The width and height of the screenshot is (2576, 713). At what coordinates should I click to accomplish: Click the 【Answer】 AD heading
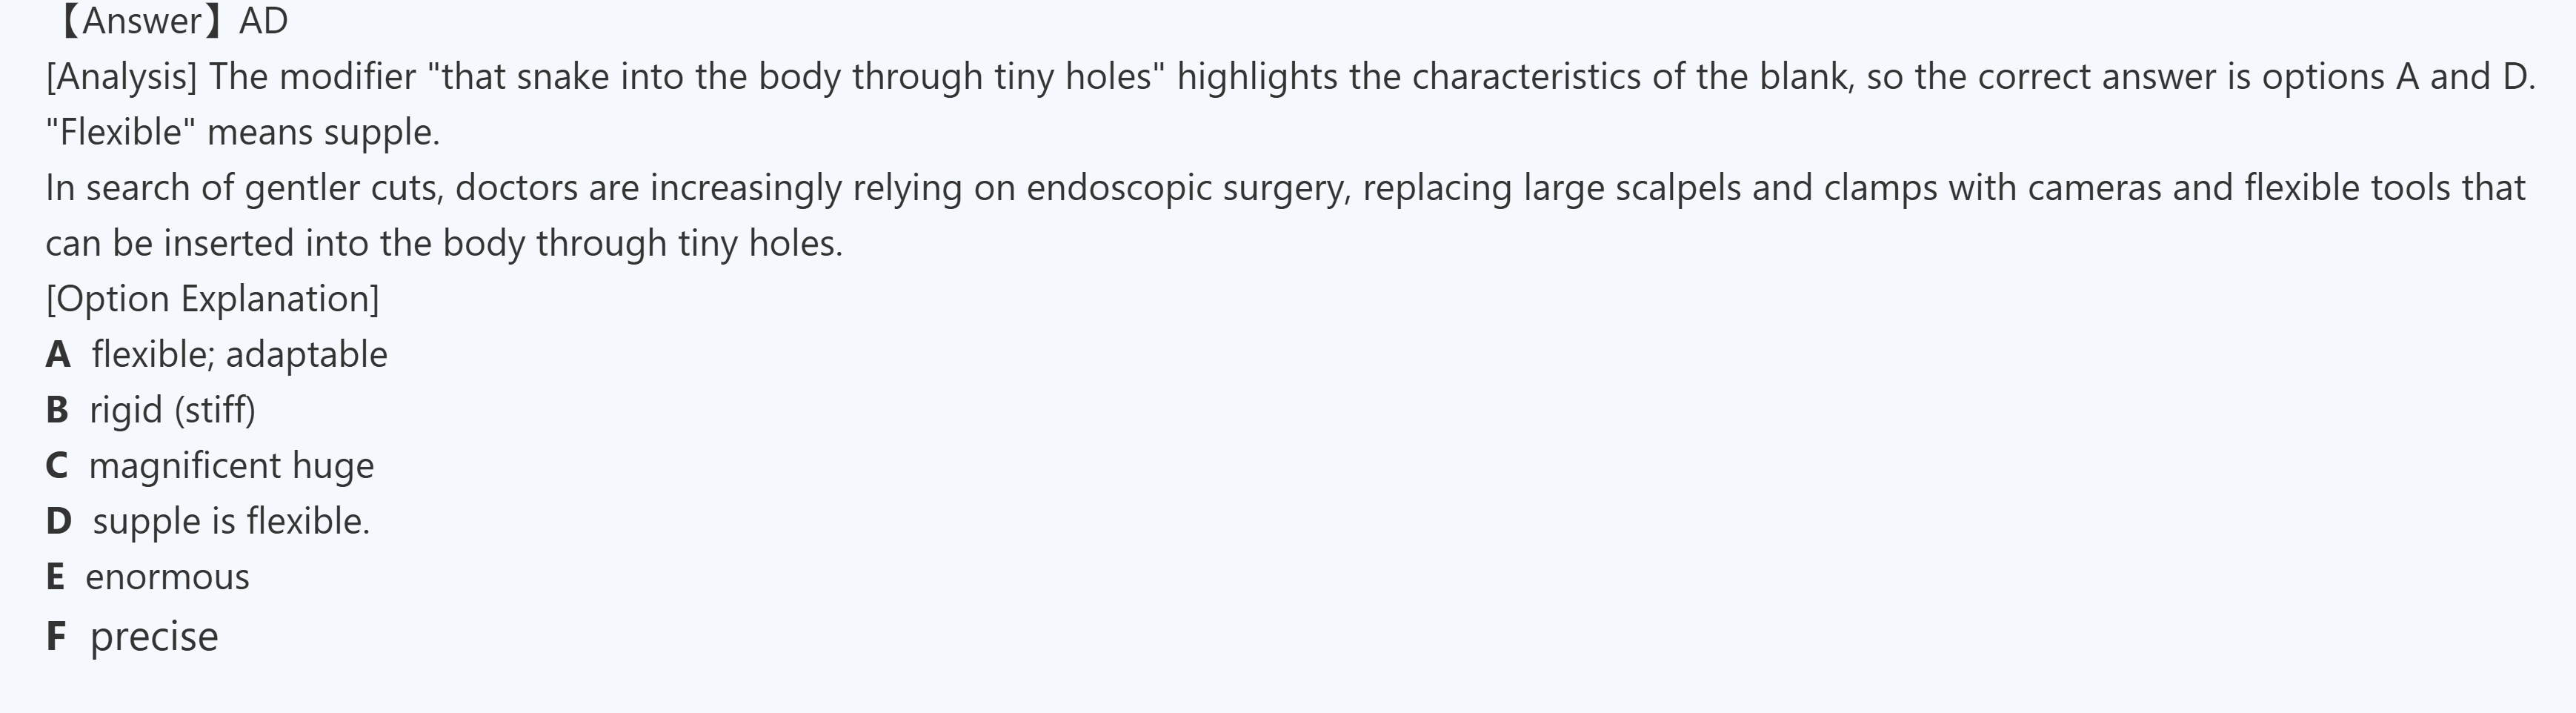tap(170, 21)
